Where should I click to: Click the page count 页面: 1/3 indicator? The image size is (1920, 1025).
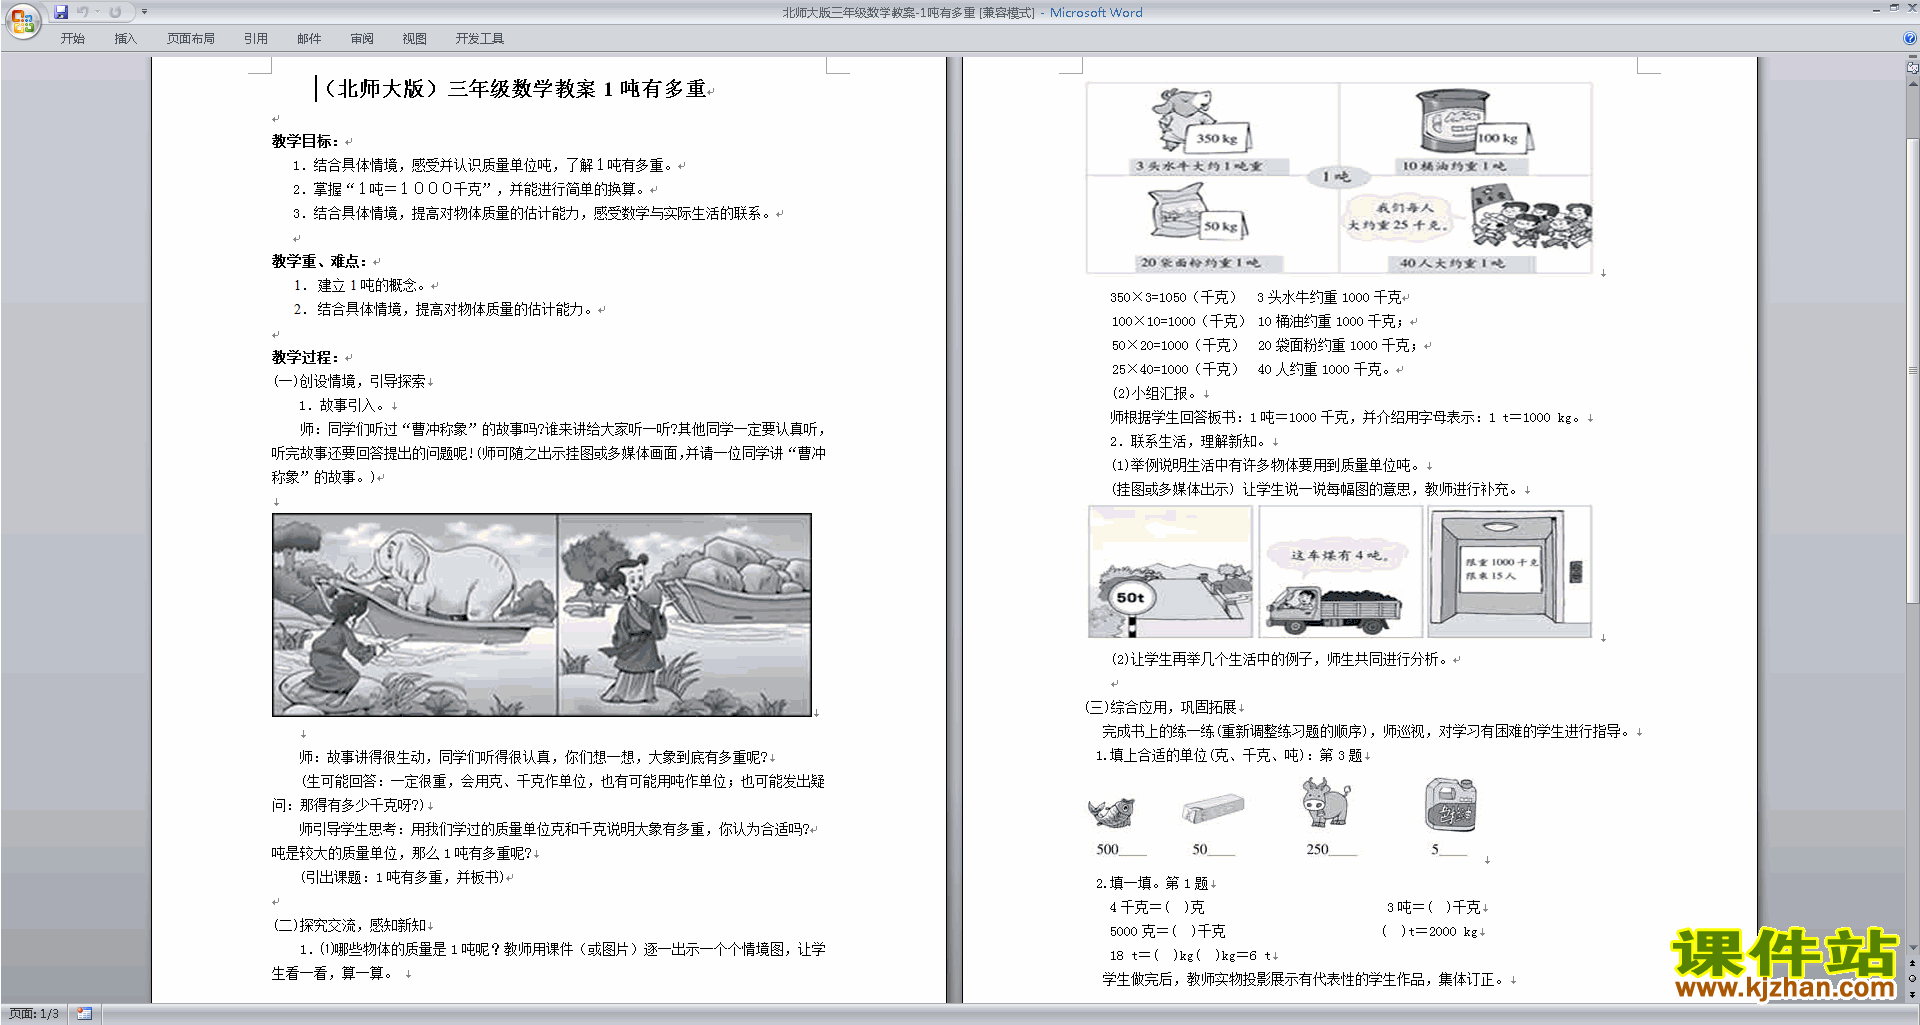pyautogui.click(x=34, y=1014)
